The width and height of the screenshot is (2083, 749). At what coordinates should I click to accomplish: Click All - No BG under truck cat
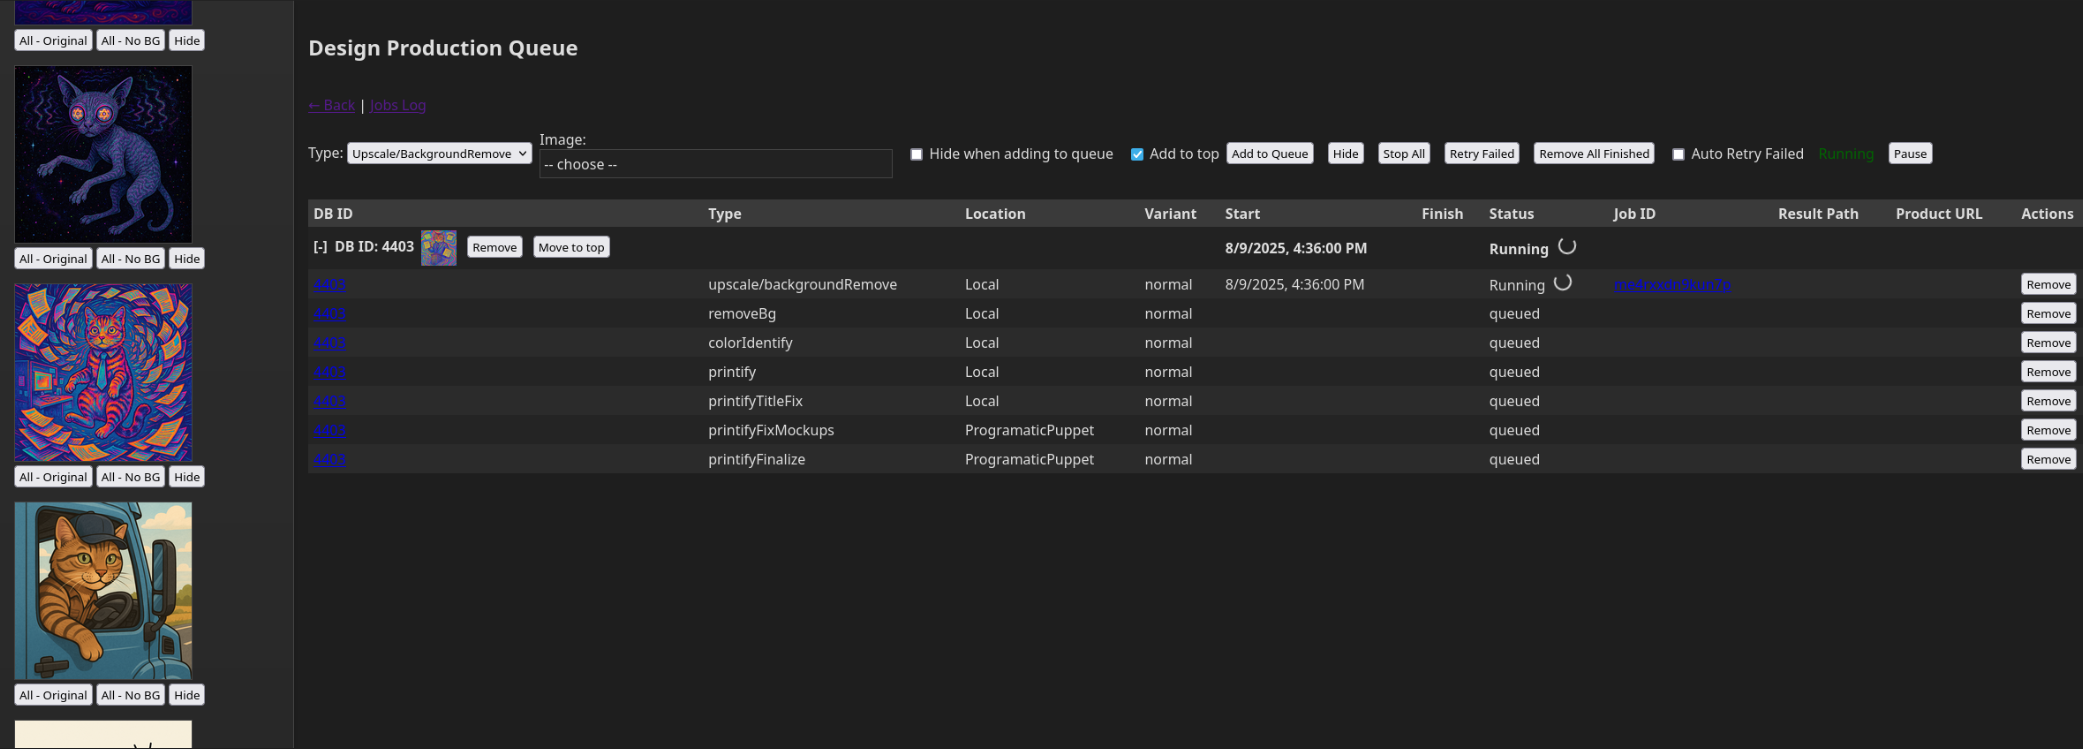point(130,695)
